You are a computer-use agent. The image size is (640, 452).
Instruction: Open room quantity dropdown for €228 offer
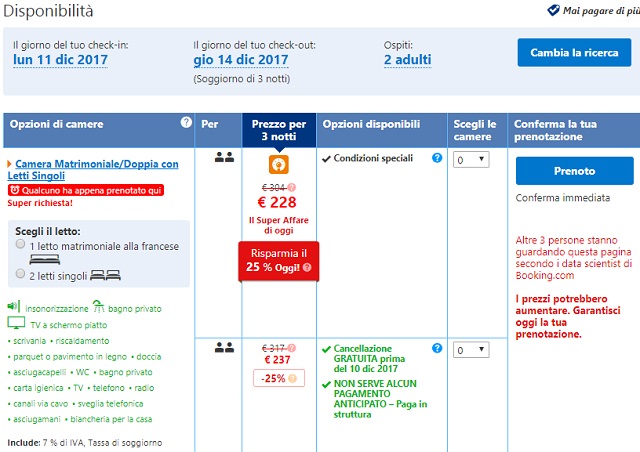471,160
